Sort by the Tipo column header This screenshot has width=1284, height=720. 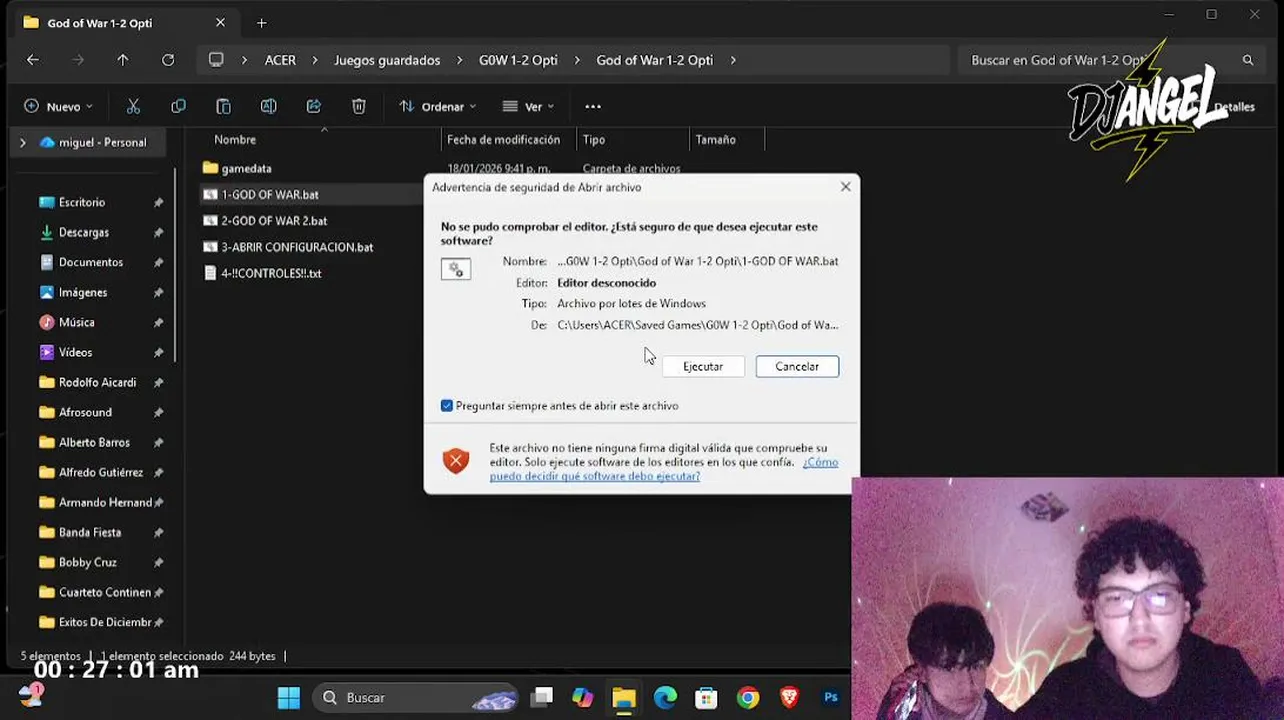pos(594,140)
